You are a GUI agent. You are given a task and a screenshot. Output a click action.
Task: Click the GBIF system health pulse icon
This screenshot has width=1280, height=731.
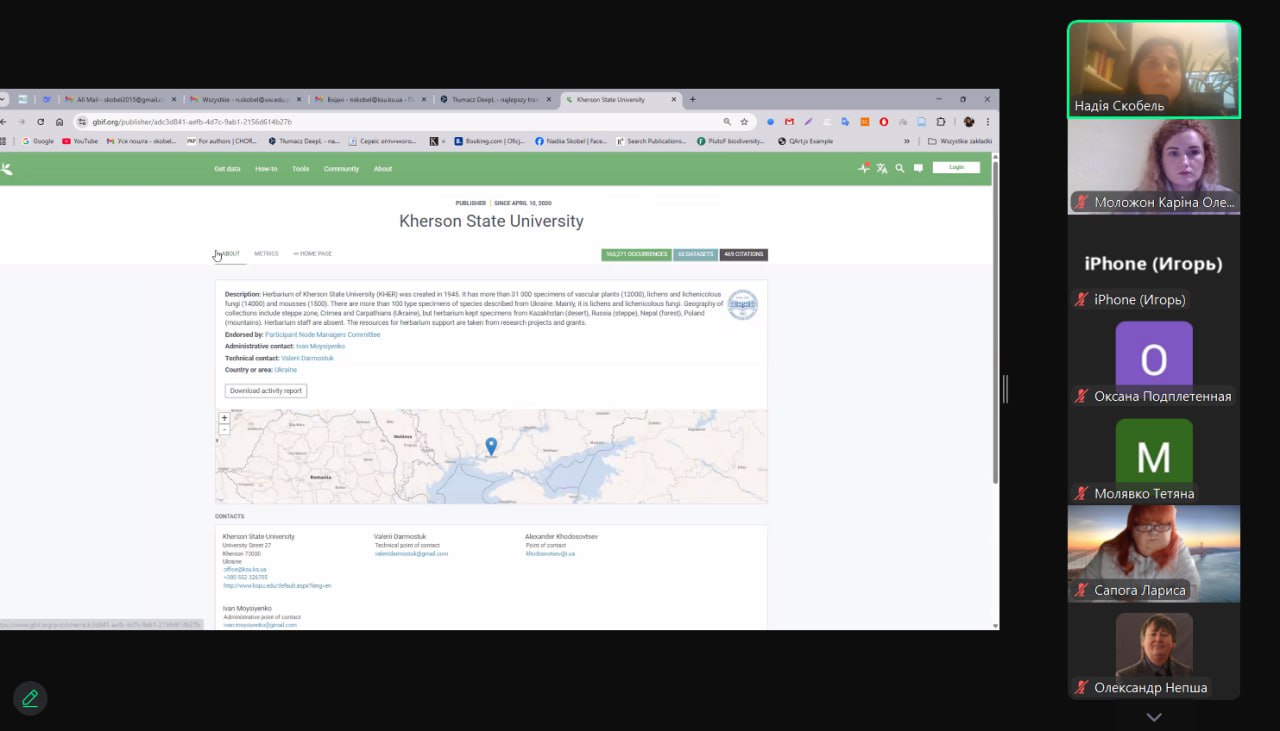864,168
